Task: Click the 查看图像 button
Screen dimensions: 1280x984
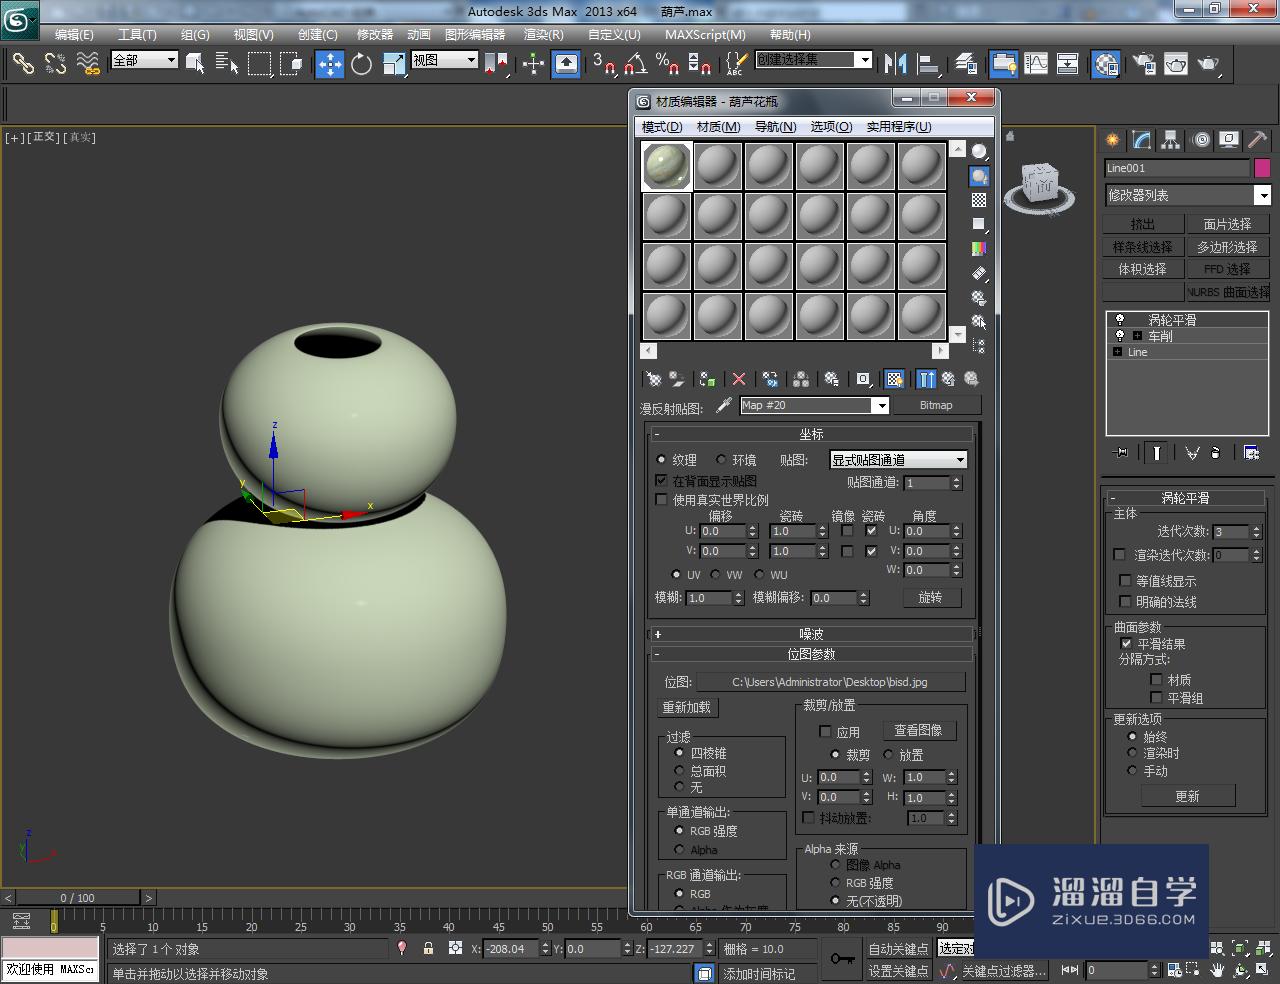Action: [918, 731]
